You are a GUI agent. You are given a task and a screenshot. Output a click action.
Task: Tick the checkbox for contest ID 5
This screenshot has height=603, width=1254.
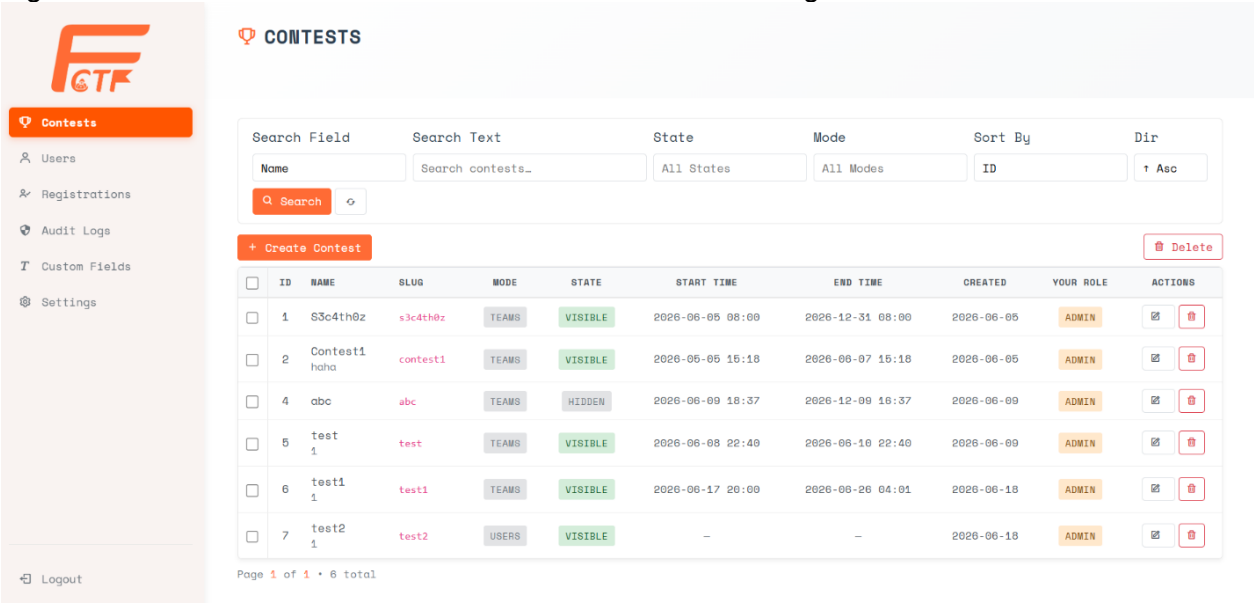tap(252, 444)
